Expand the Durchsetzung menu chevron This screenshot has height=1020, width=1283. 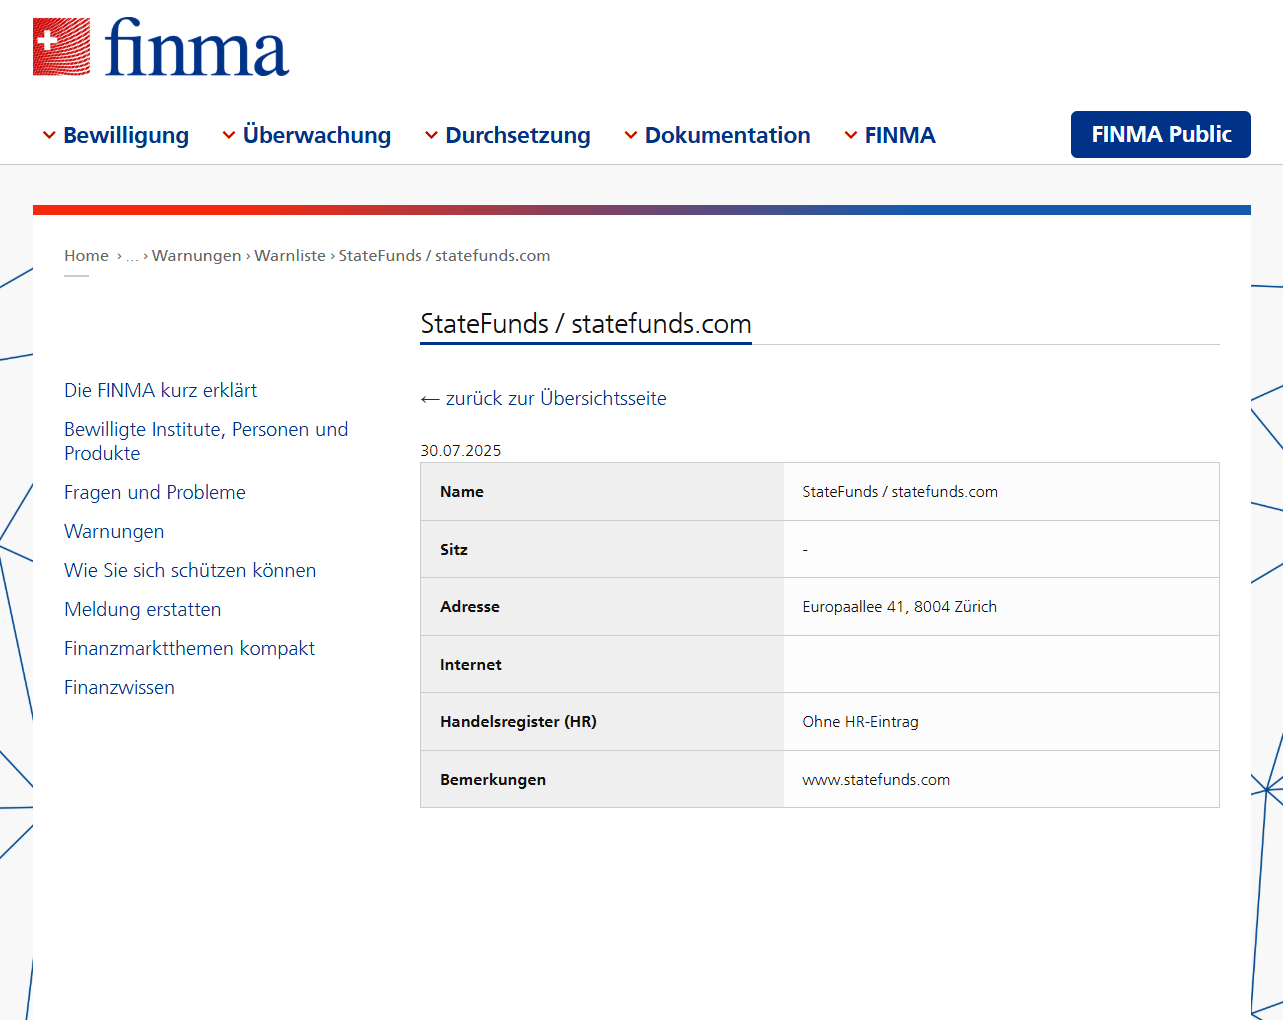pyautogui.click(x=432, y=135)
